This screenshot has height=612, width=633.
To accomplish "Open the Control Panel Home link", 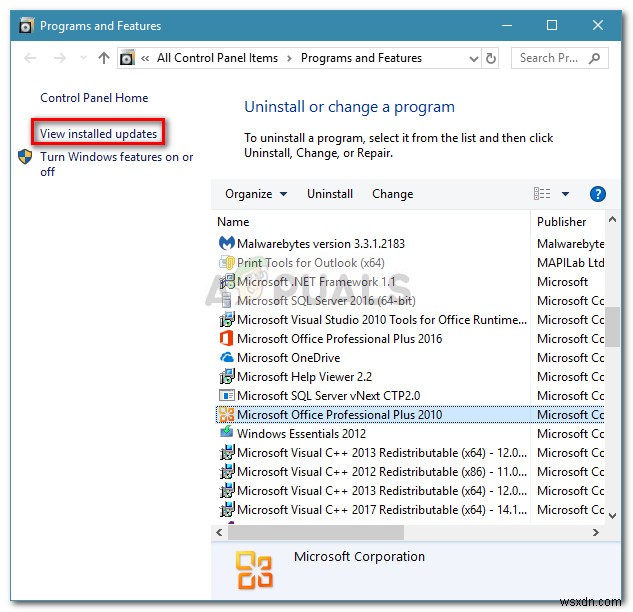I will tap(94, 98).
